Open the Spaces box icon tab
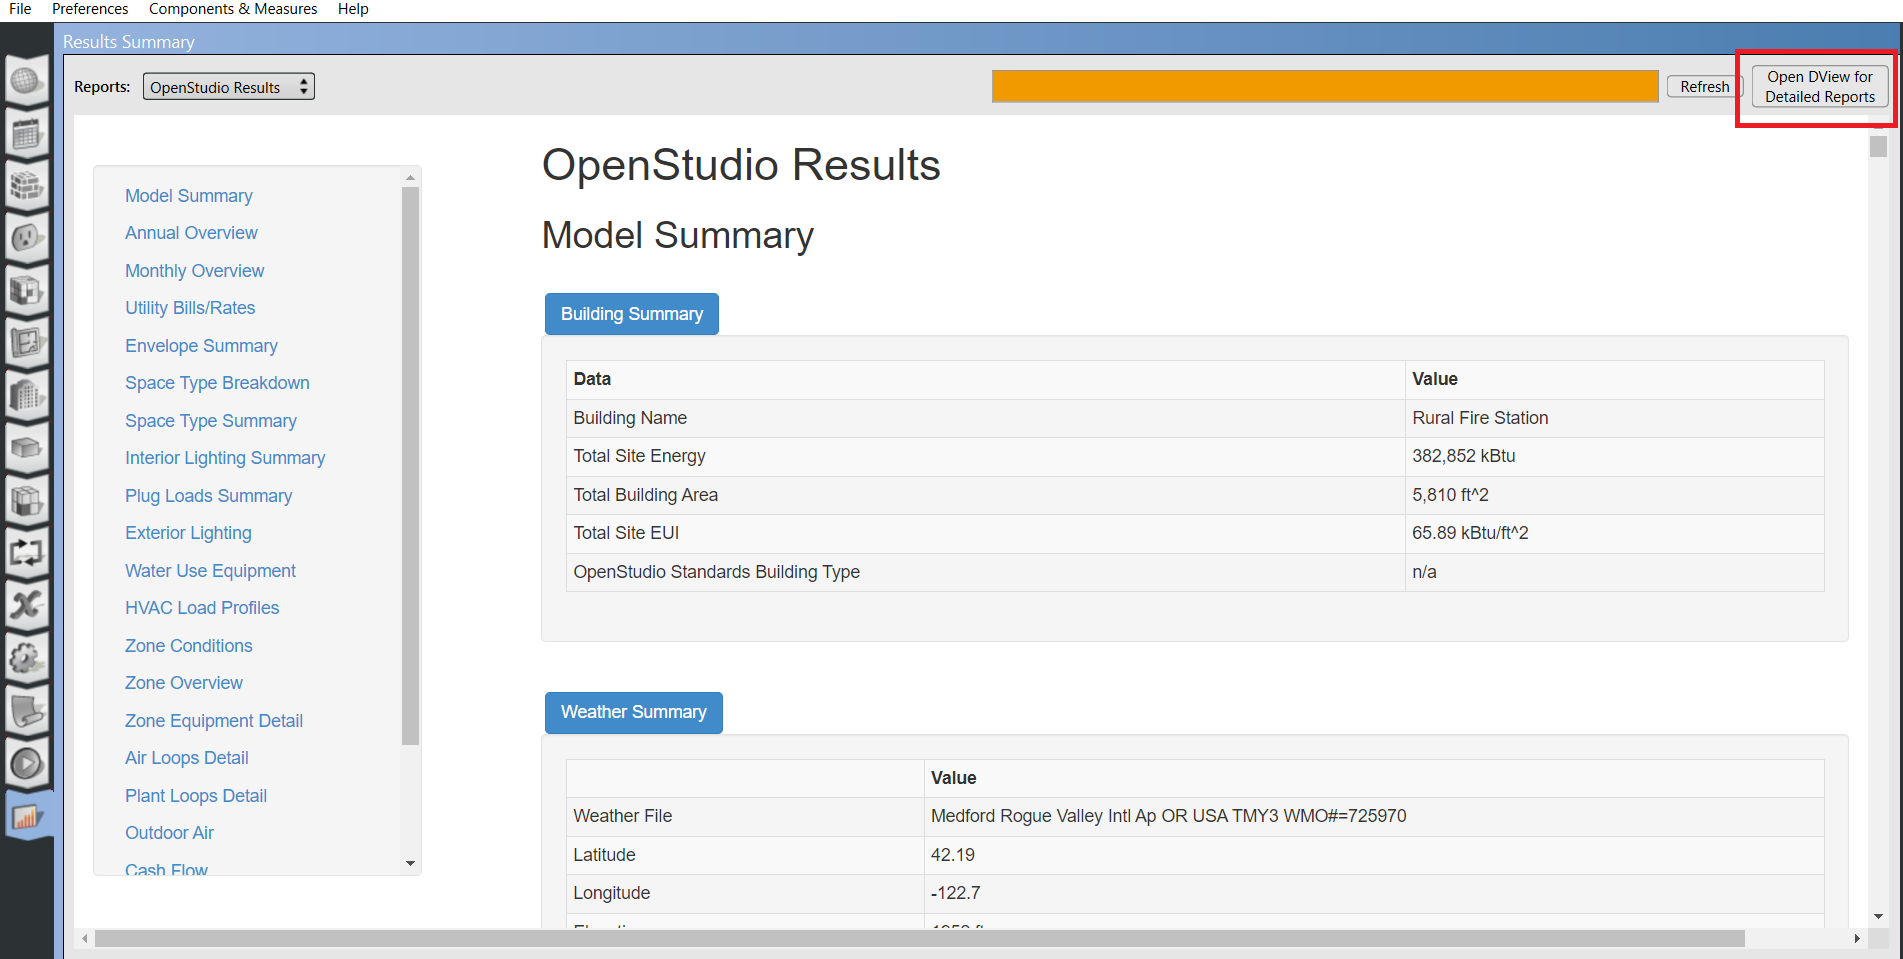1903x959 pixels. [27, 448]
